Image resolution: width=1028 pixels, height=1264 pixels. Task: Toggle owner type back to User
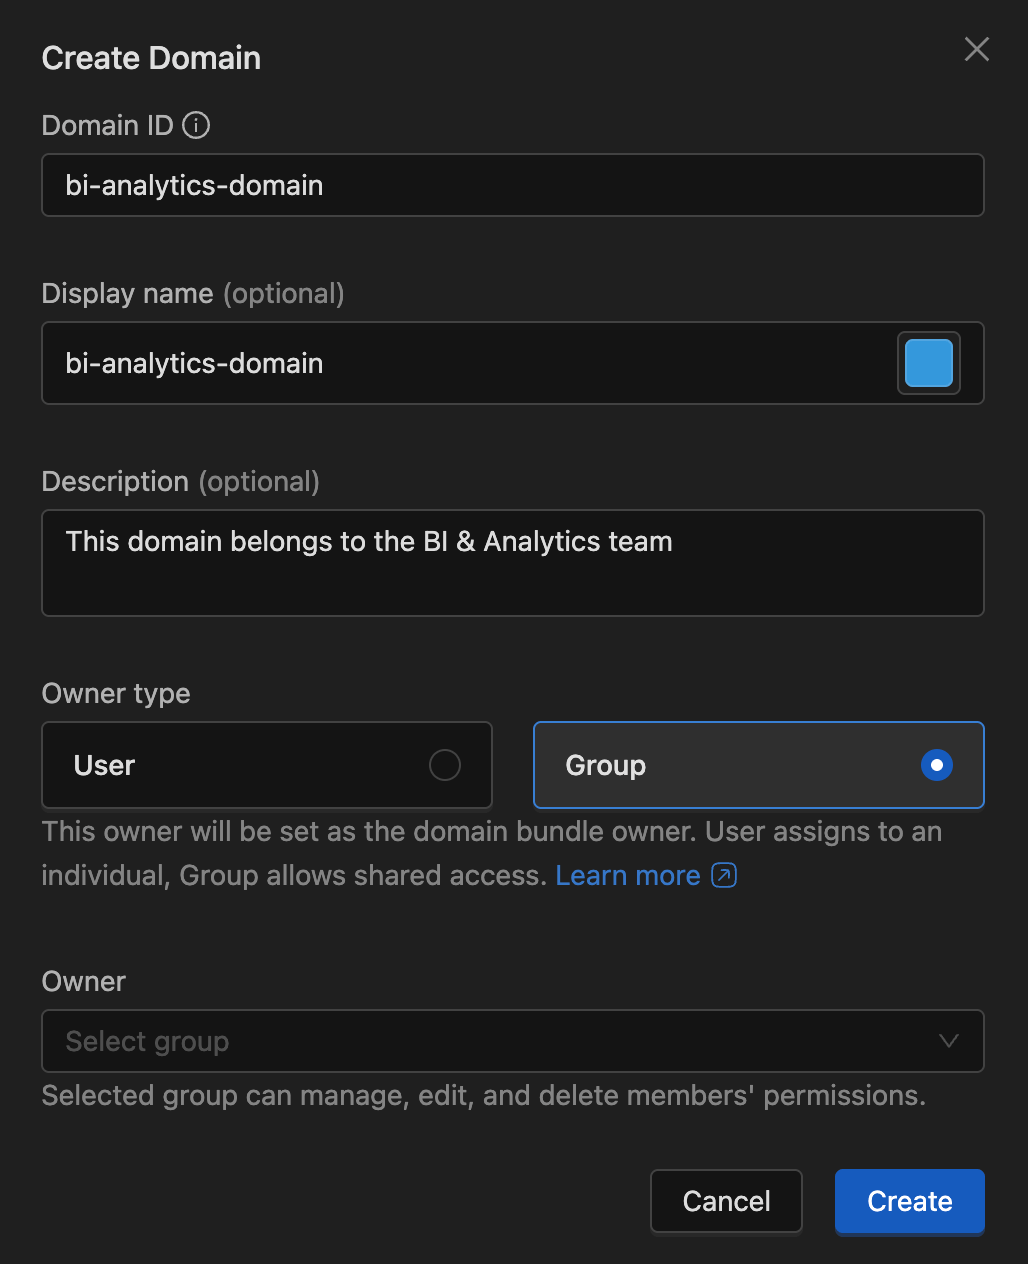pos(266,765)
